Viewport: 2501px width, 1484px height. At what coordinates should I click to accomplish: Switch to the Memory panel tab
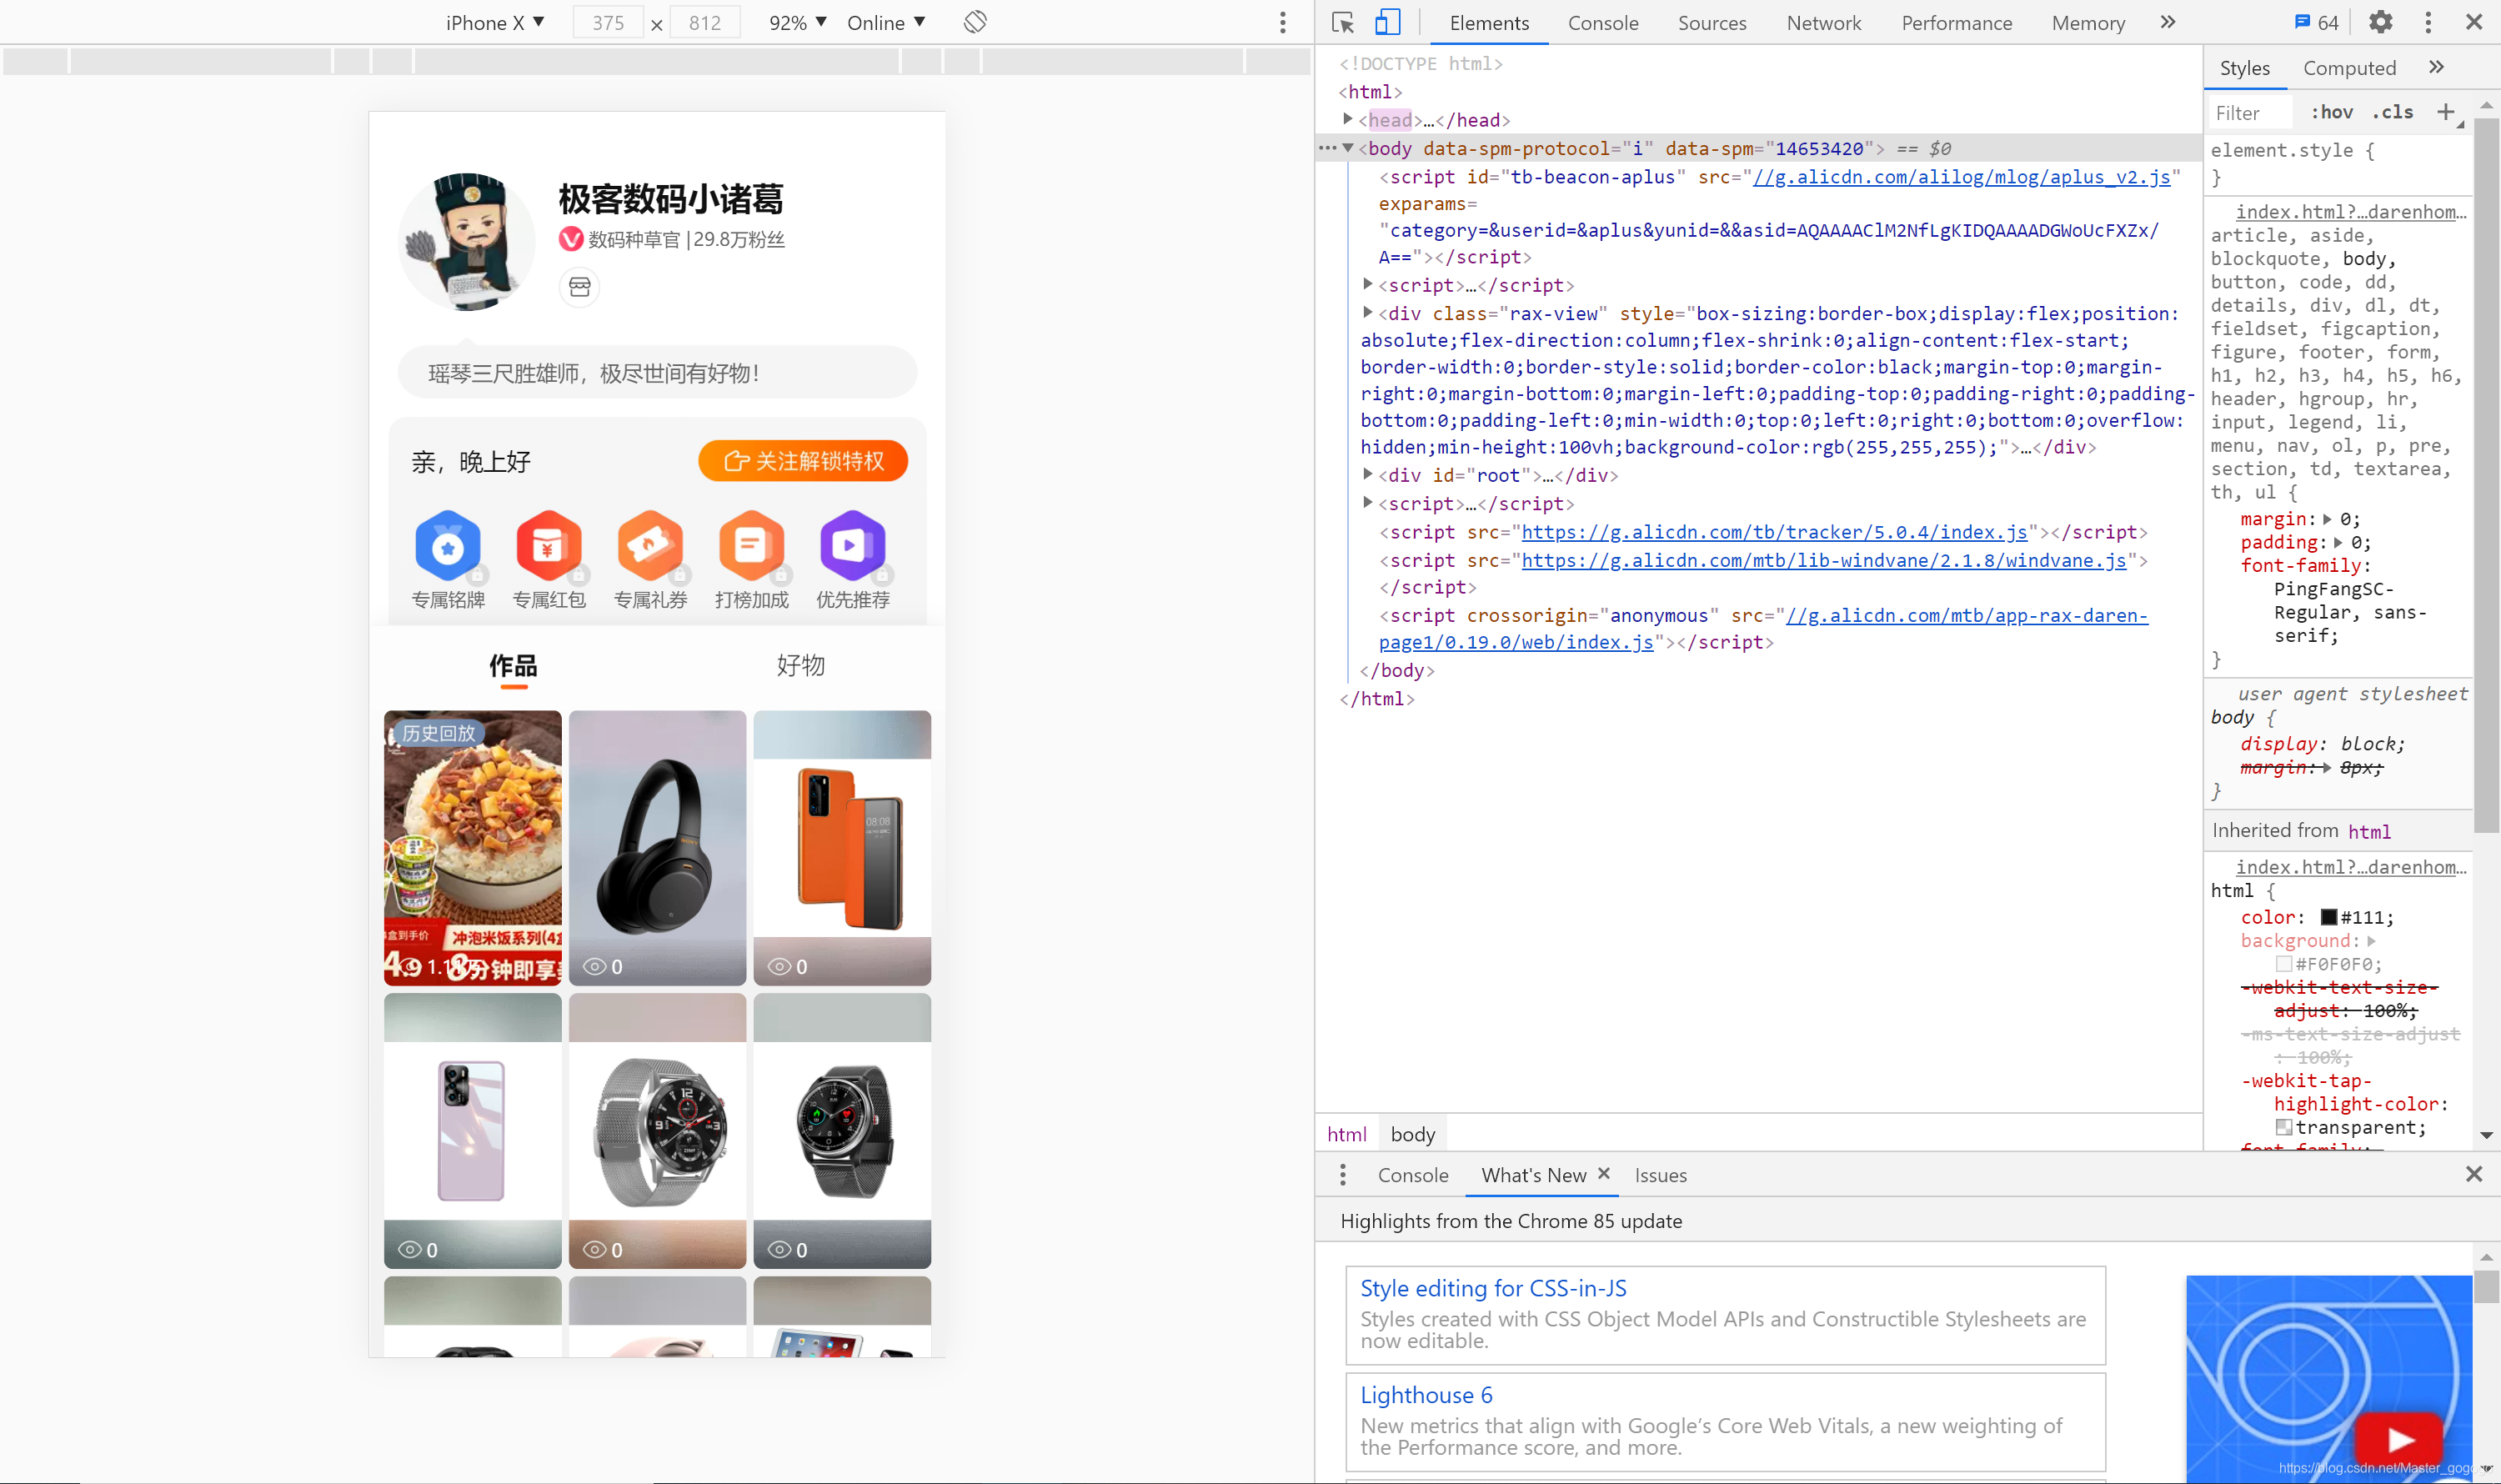(2088, 22)
